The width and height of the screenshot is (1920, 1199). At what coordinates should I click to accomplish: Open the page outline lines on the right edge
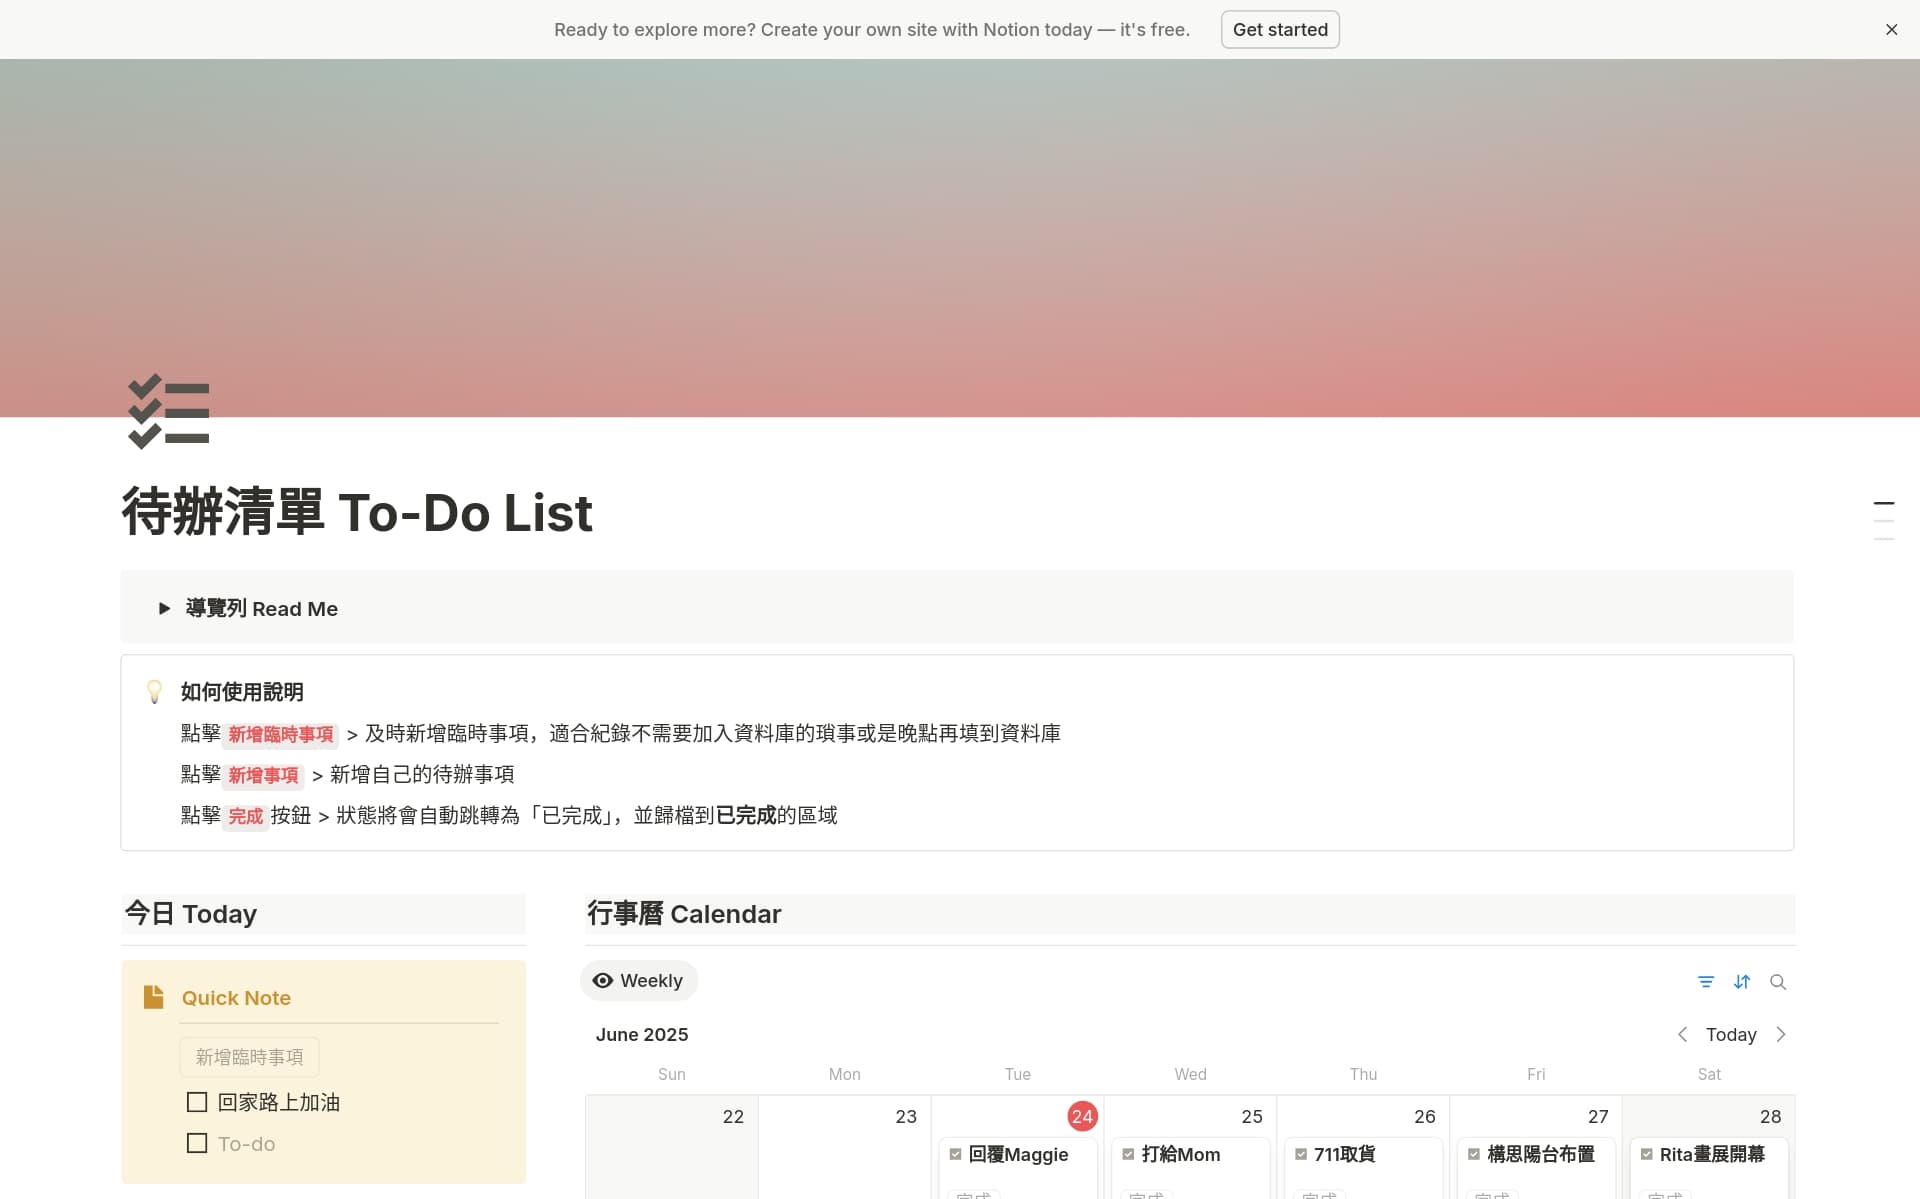(1884, 519)
